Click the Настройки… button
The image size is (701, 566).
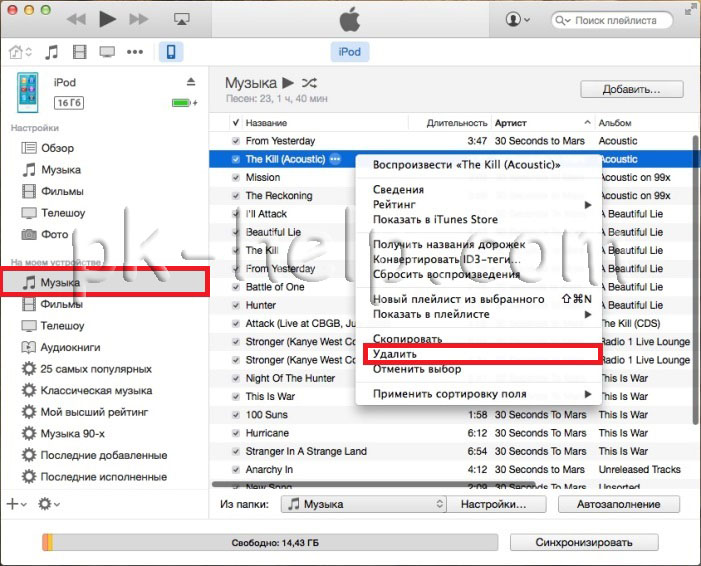(x=497, y=504)
